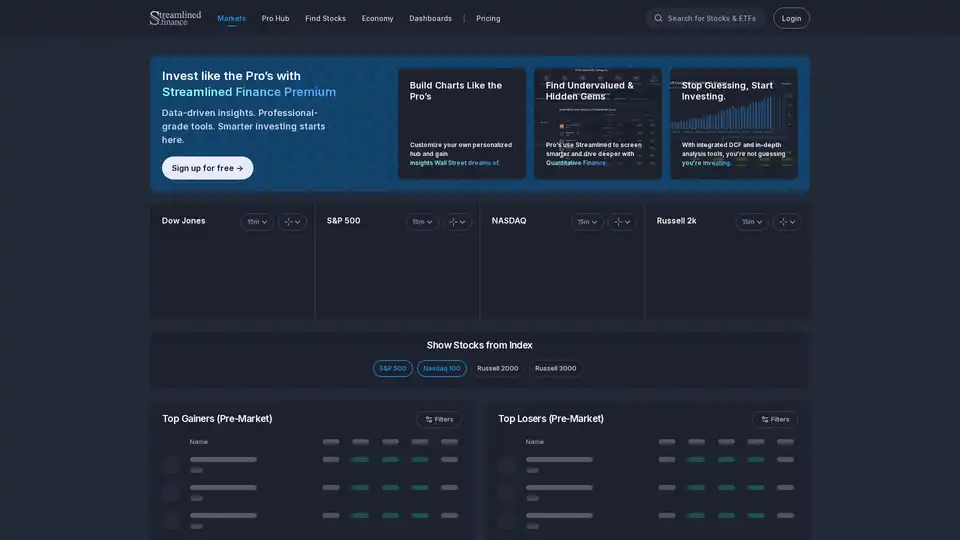Go to Find Stocks in navigation
This screenshot has width=960, height=540.
coord(325,18)
